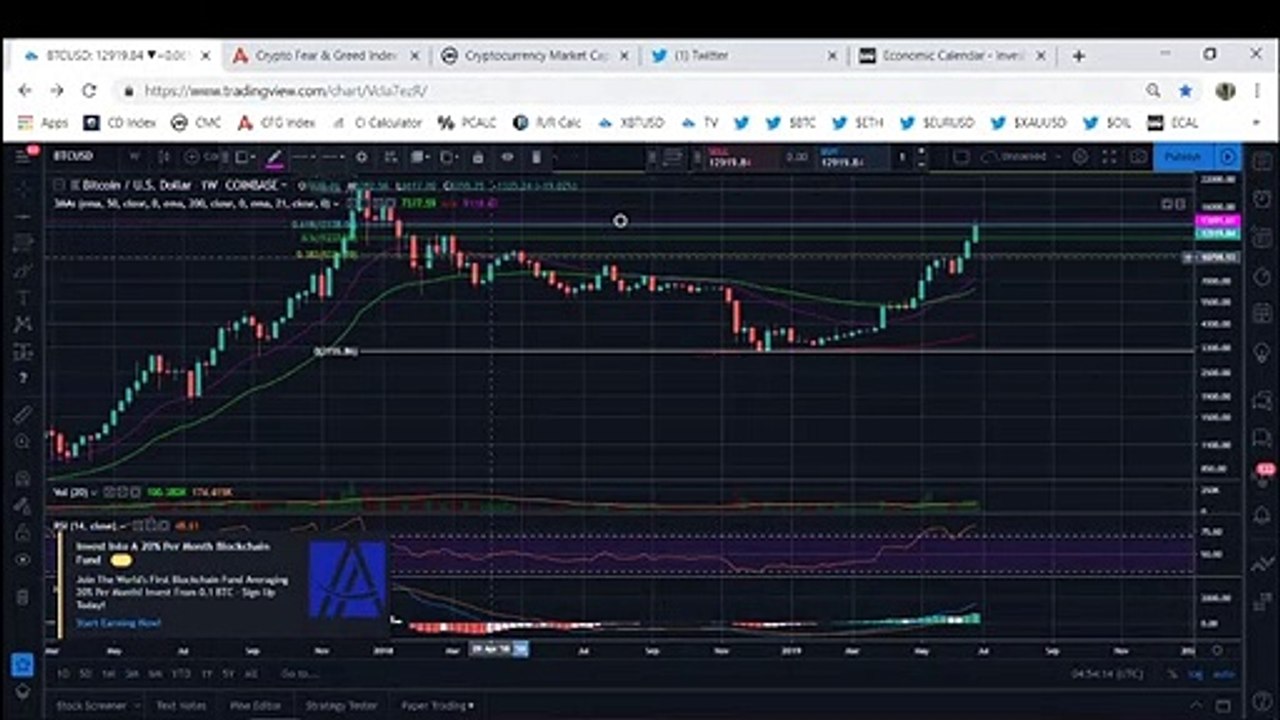
Task: Open the CI Calculator bookmark
Action: [x=378, y=123]
